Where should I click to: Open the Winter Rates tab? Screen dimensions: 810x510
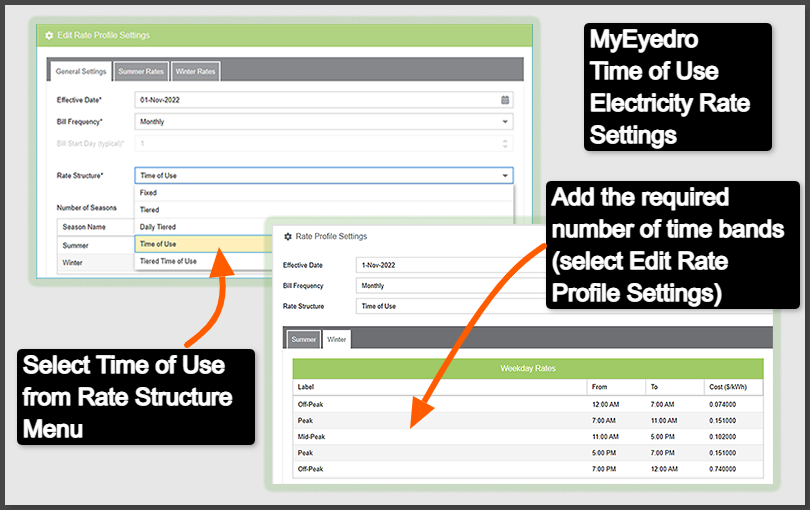195,71
